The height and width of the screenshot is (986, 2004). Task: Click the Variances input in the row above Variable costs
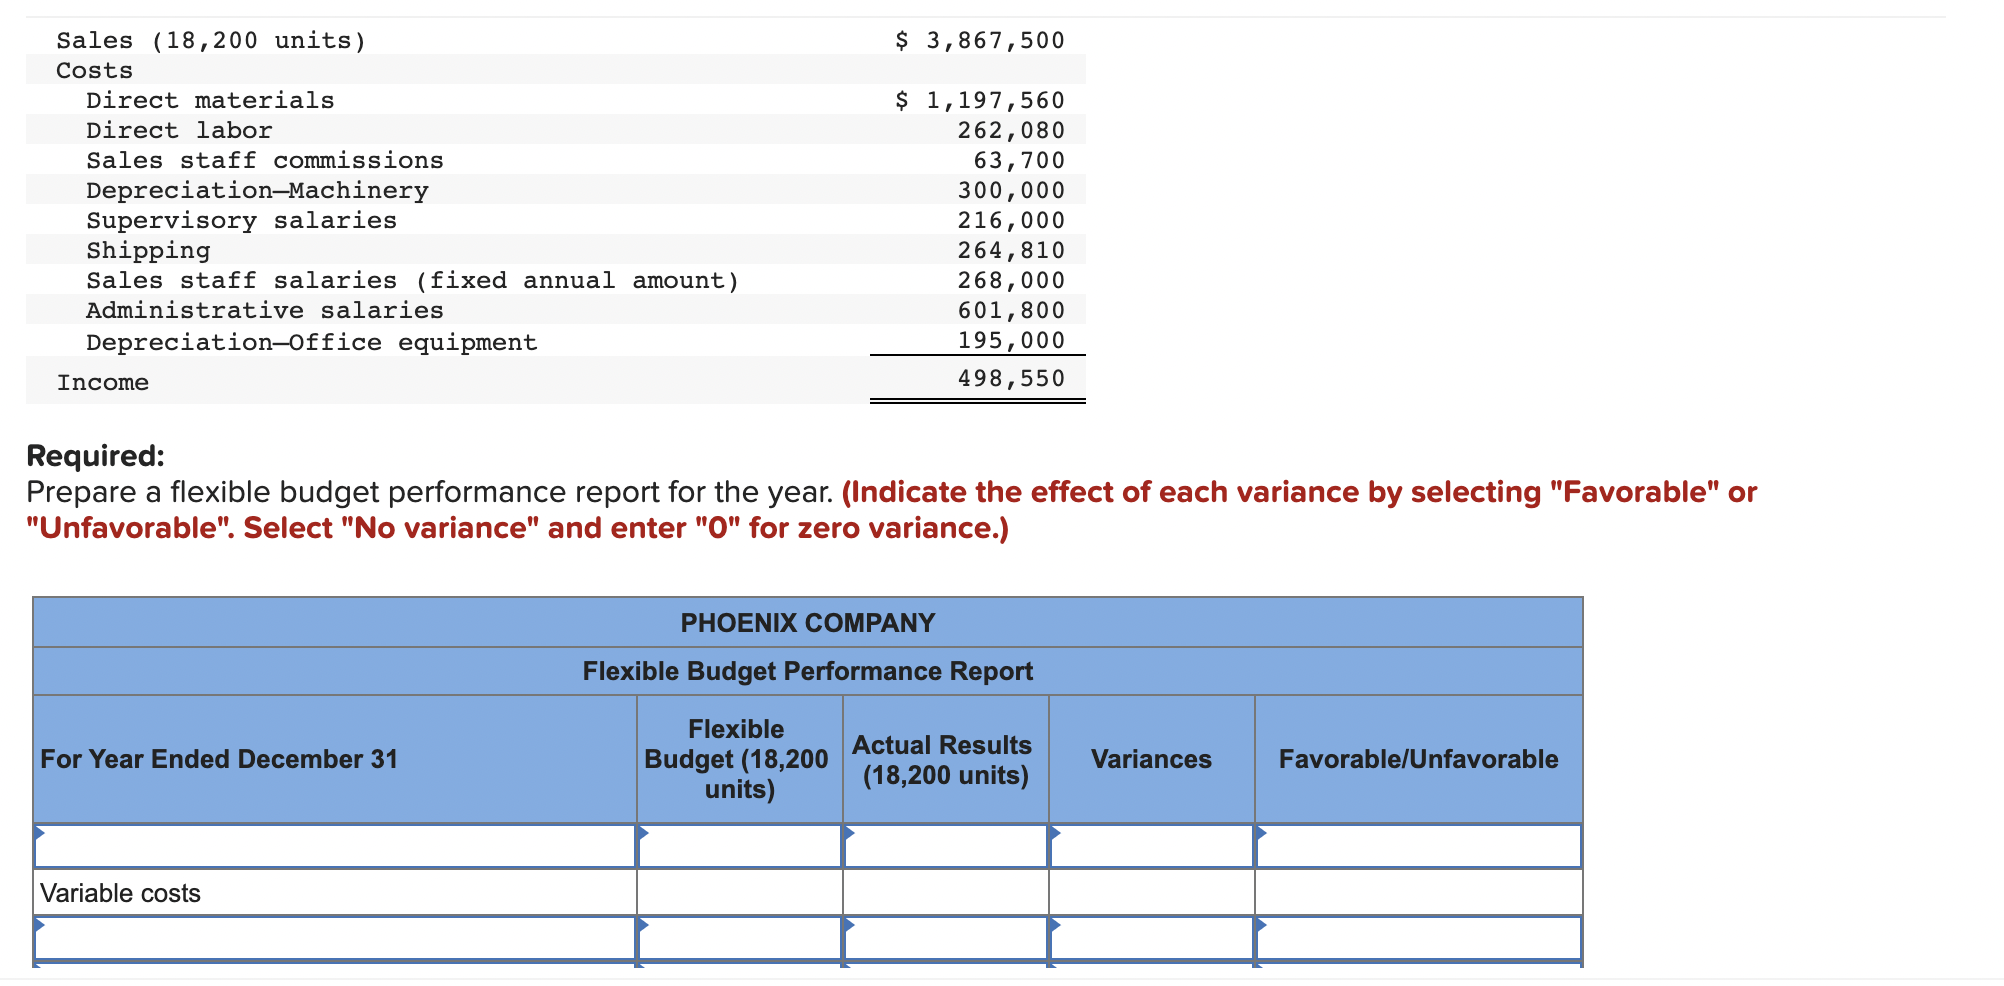(1152, 846)
